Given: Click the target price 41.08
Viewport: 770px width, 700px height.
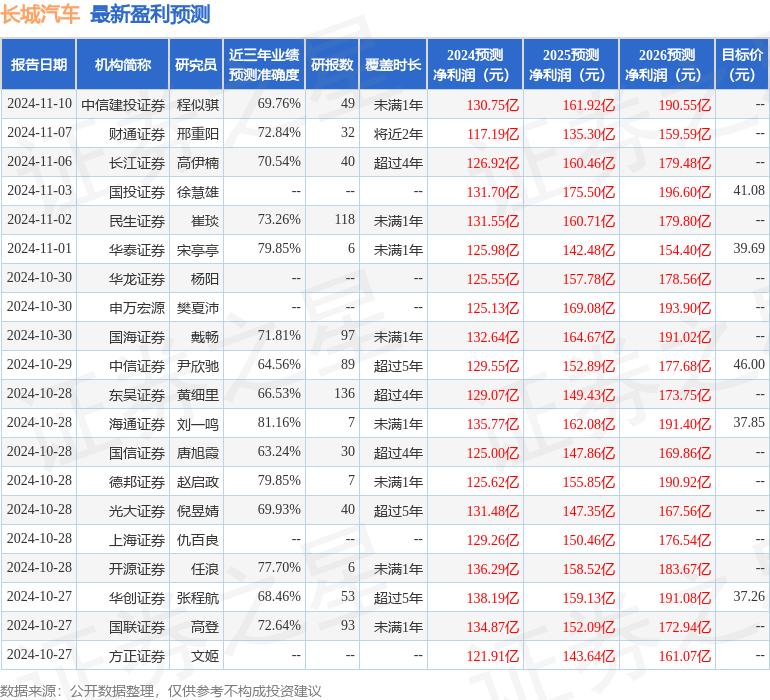Looking at the screenshot, I should point(749,190).
